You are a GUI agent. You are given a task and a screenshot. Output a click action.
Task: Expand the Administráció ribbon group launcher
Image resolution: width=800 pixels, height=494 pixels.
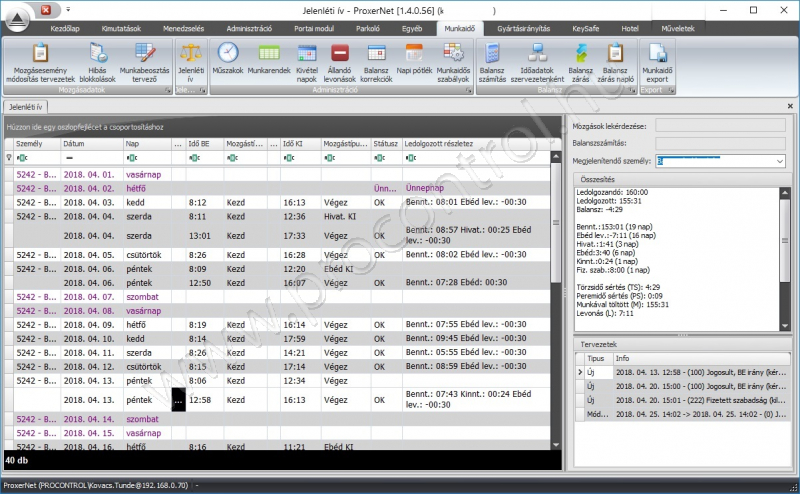coord(468,90)
